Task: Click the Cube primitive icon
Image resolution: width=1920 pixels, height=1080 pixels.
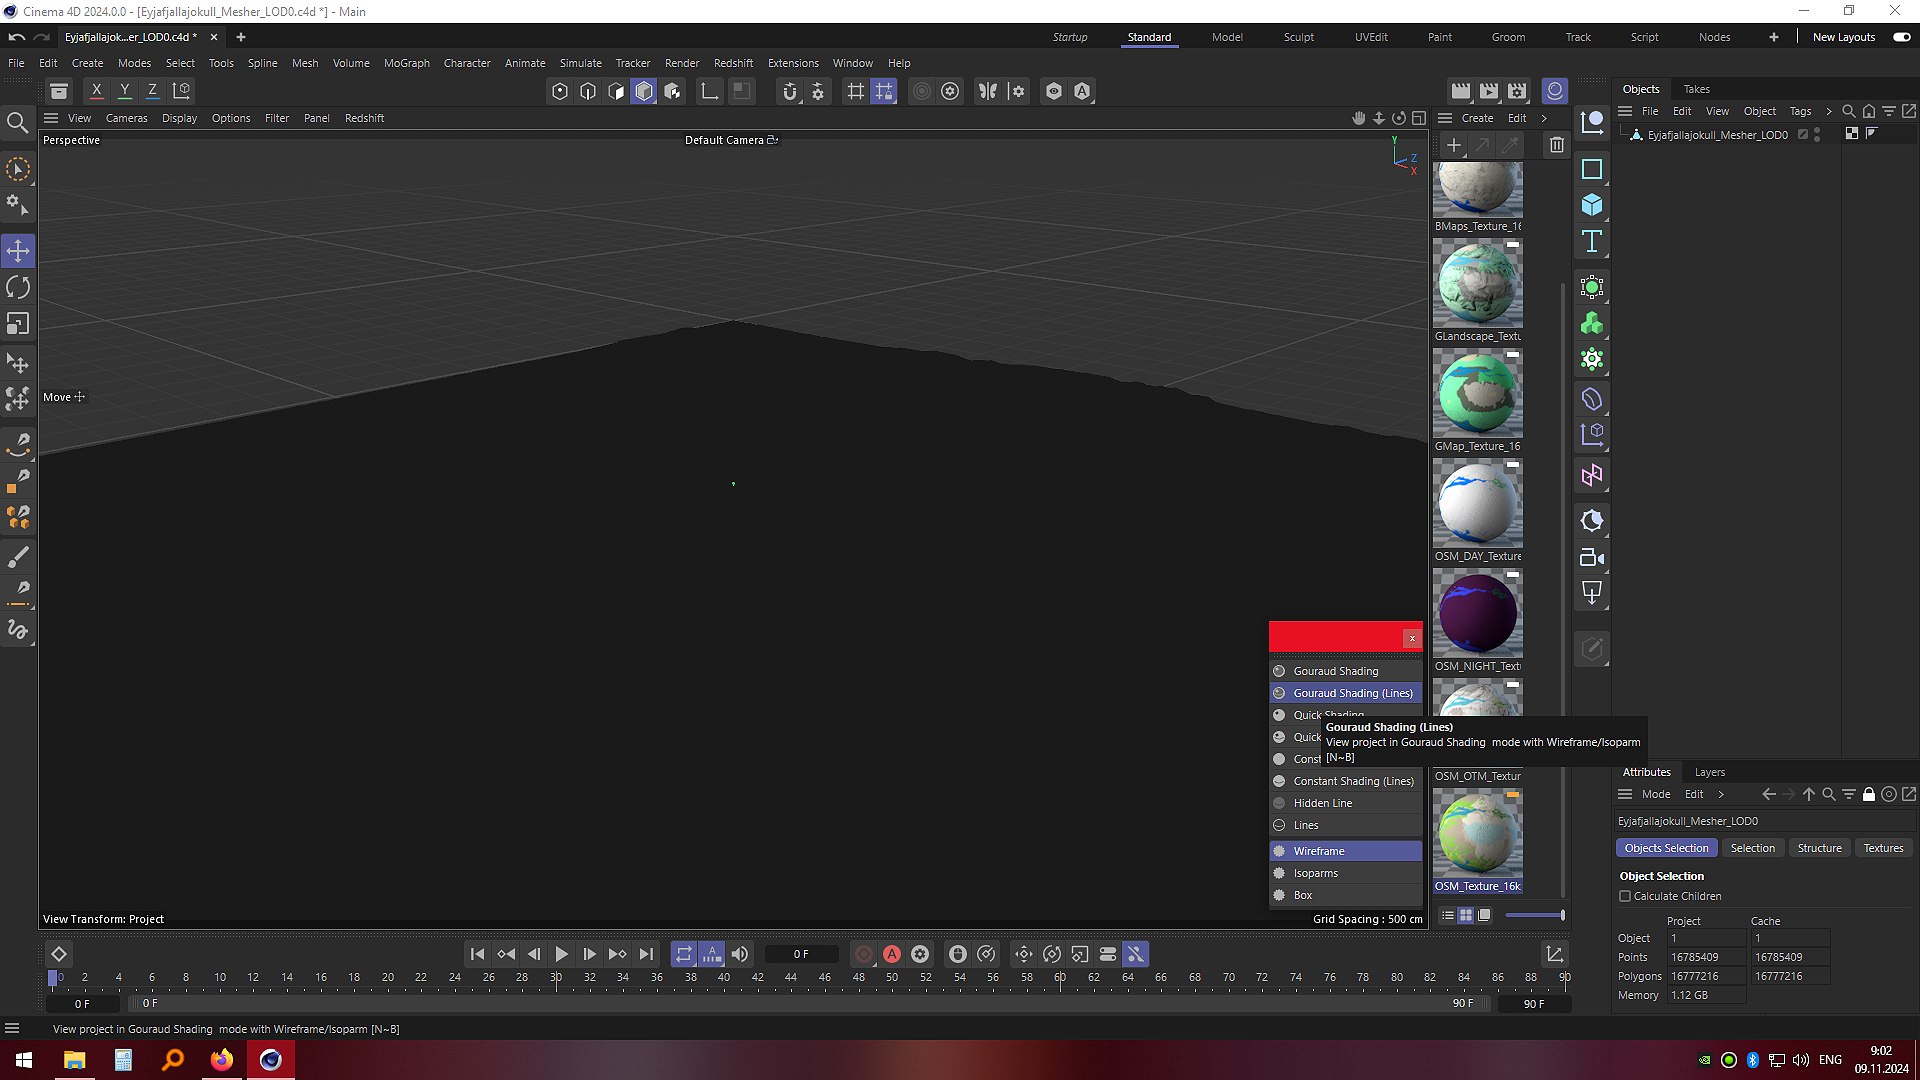Action: 1592,205
